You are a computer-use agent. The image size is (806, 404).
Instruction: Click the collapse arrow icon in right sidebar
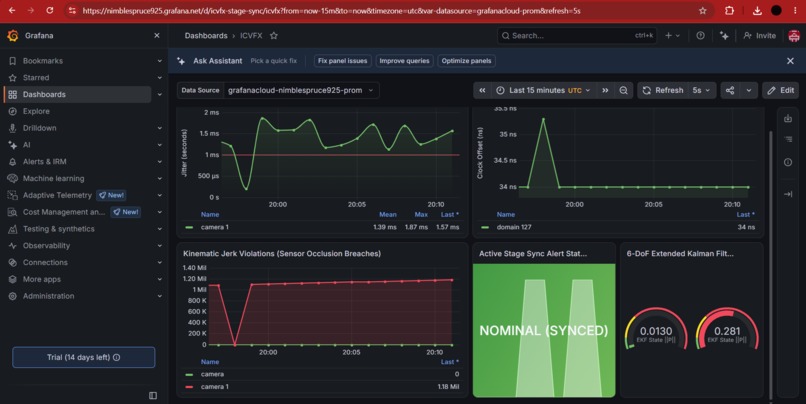[787, 194]
